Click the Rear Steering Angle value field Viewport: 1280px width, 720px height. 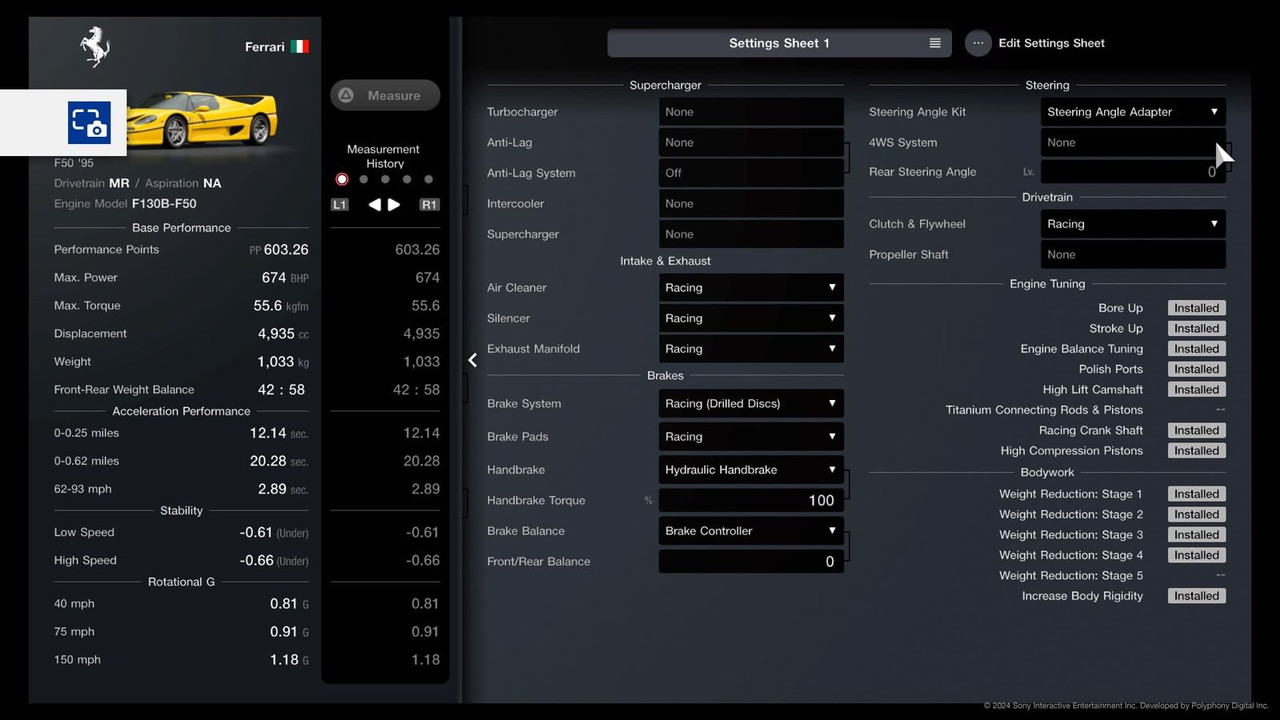pyautogui.click(x=1133, y=172)
